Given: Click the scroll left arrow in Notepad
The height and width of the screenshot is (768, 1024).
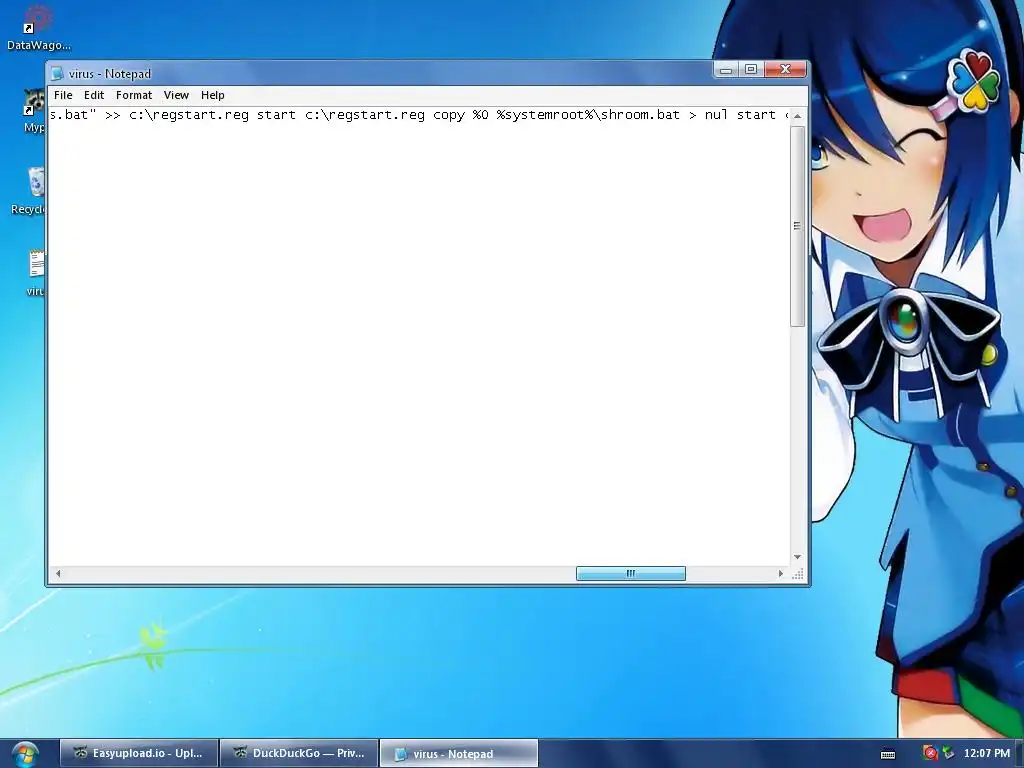Looking at the screenshot, I should click(58, 573).
